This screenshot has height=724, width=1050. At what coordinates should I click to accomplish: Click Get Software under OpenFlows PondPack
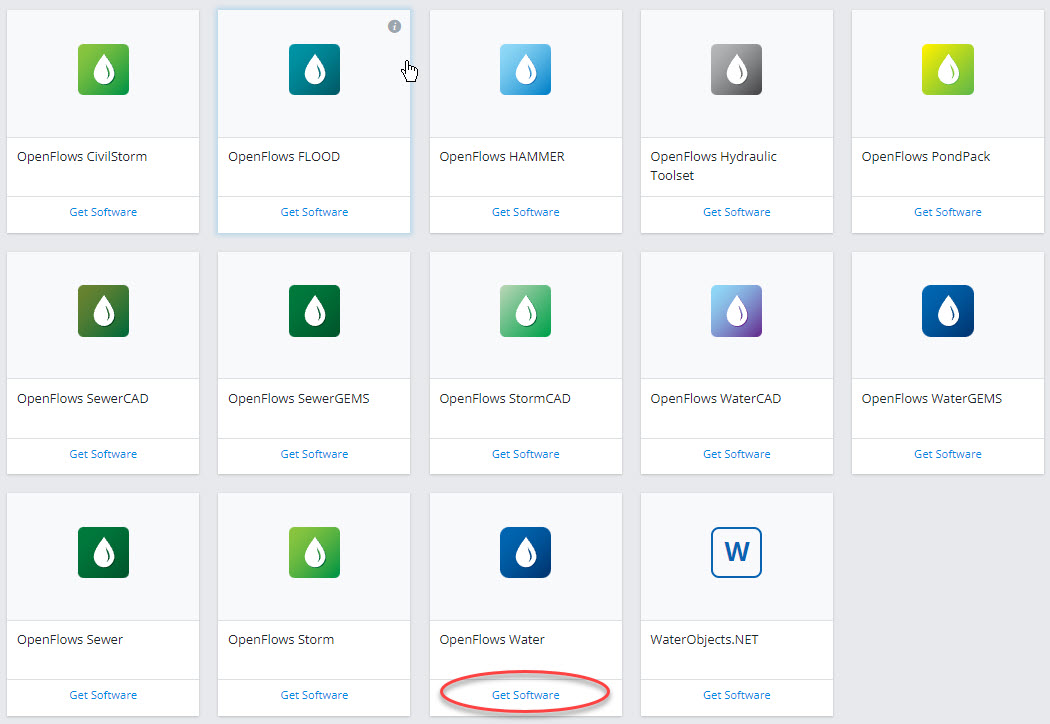pyautogui.click(x=947, y=212)
